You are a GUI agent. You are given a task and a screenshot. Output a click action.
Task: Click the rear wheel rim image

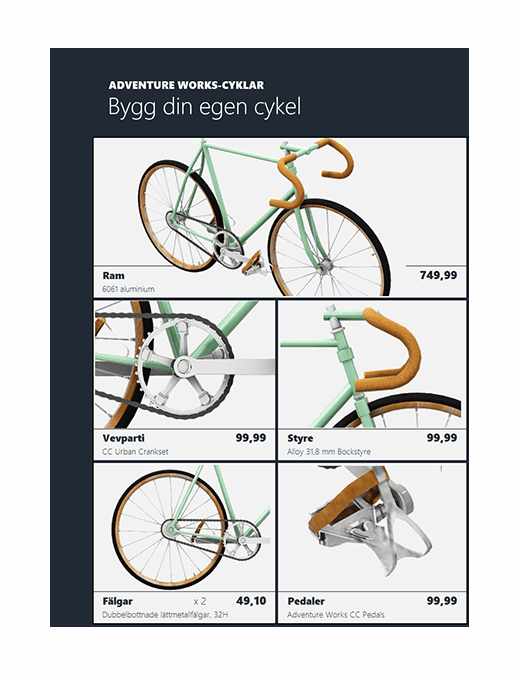click(x=185, y=527)
